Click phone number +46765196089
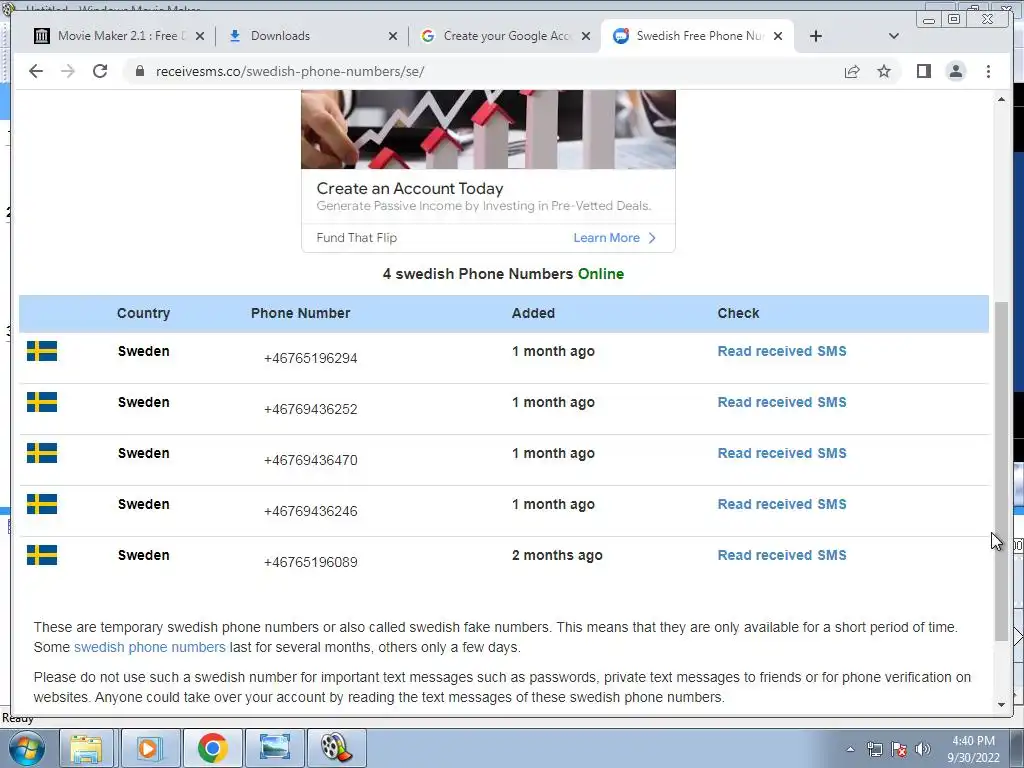Screen dimensions: 1024x768 310,562
